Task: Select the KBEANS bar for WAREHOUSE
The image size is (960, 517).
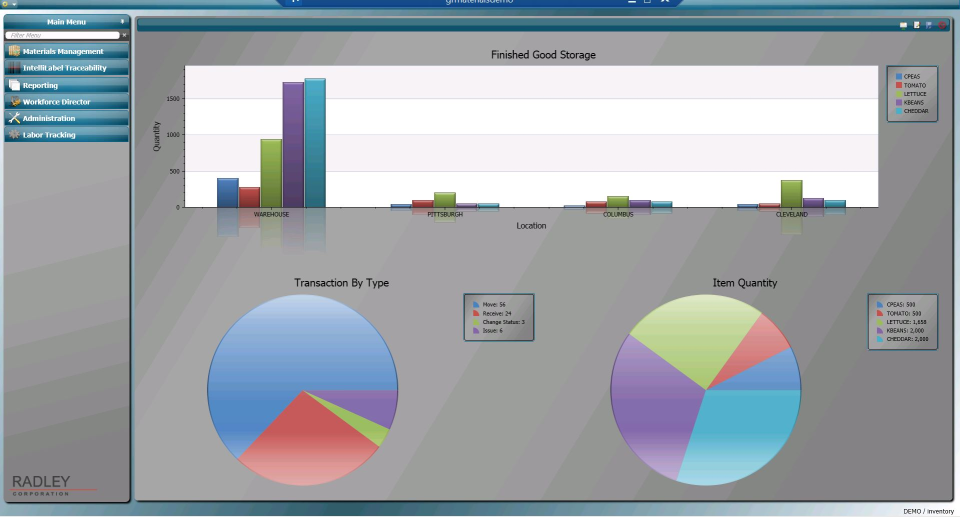Action: (293, 145)
